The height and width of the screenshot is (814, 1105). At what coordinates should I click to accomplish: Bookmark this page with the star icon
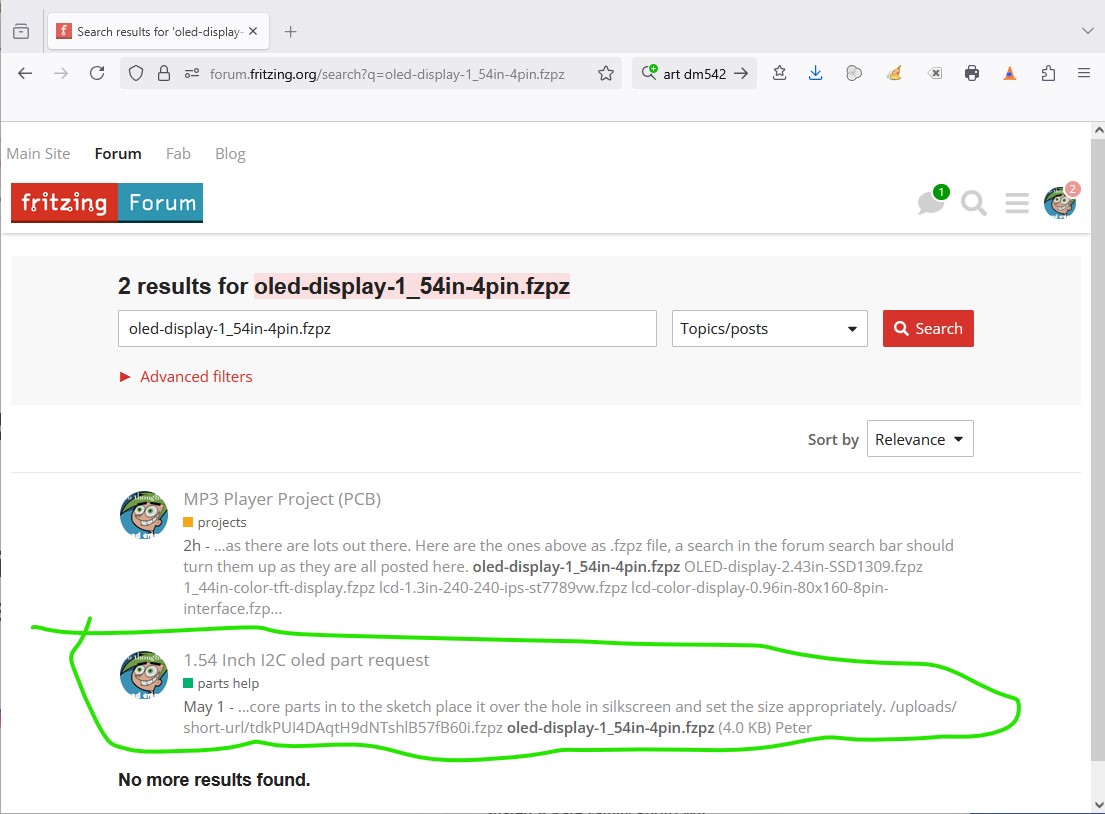click(x=605, y=73)
